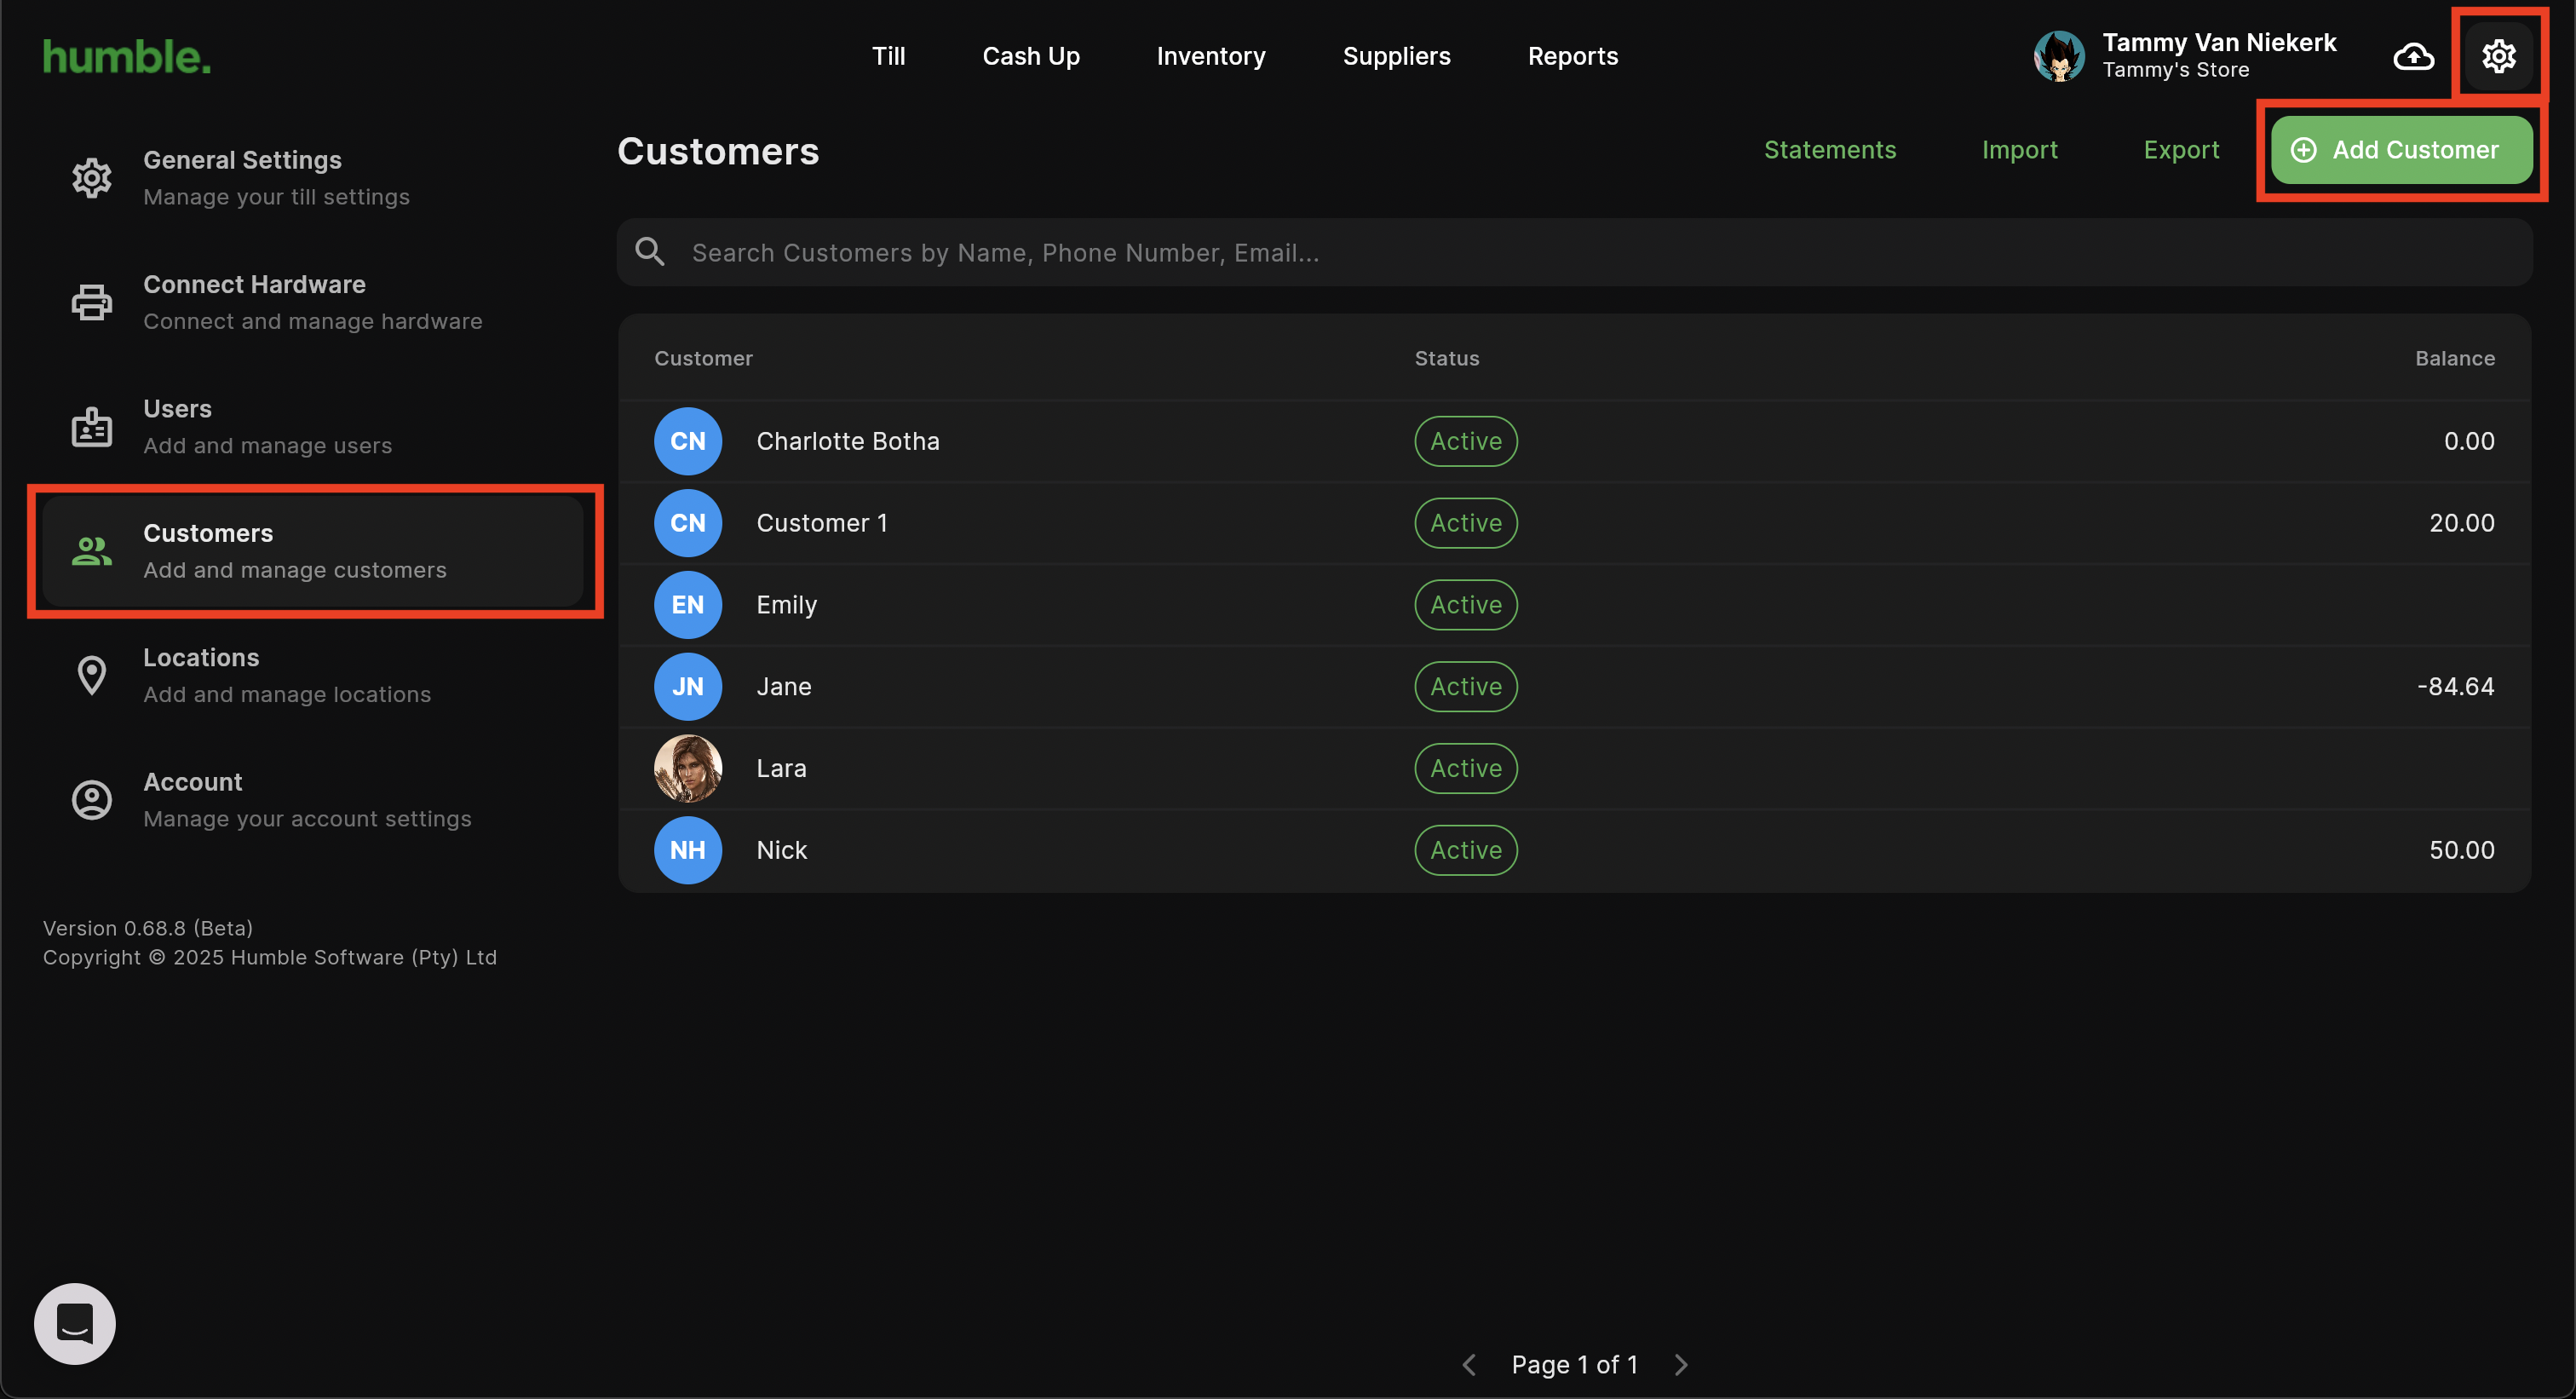Open Charlotte Botha customer name

coord(848,441)
